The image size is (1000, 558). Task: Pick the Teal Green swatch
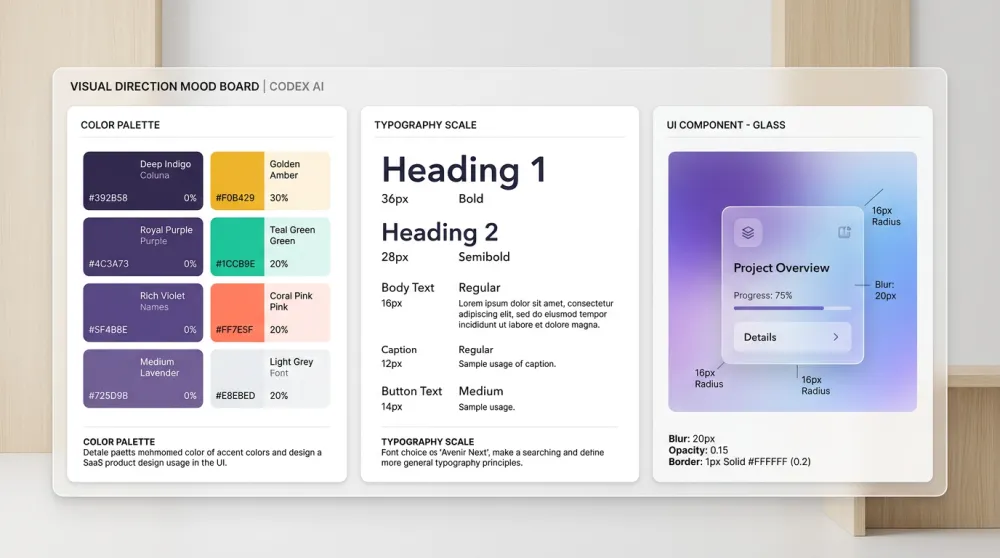pos(270,247)
